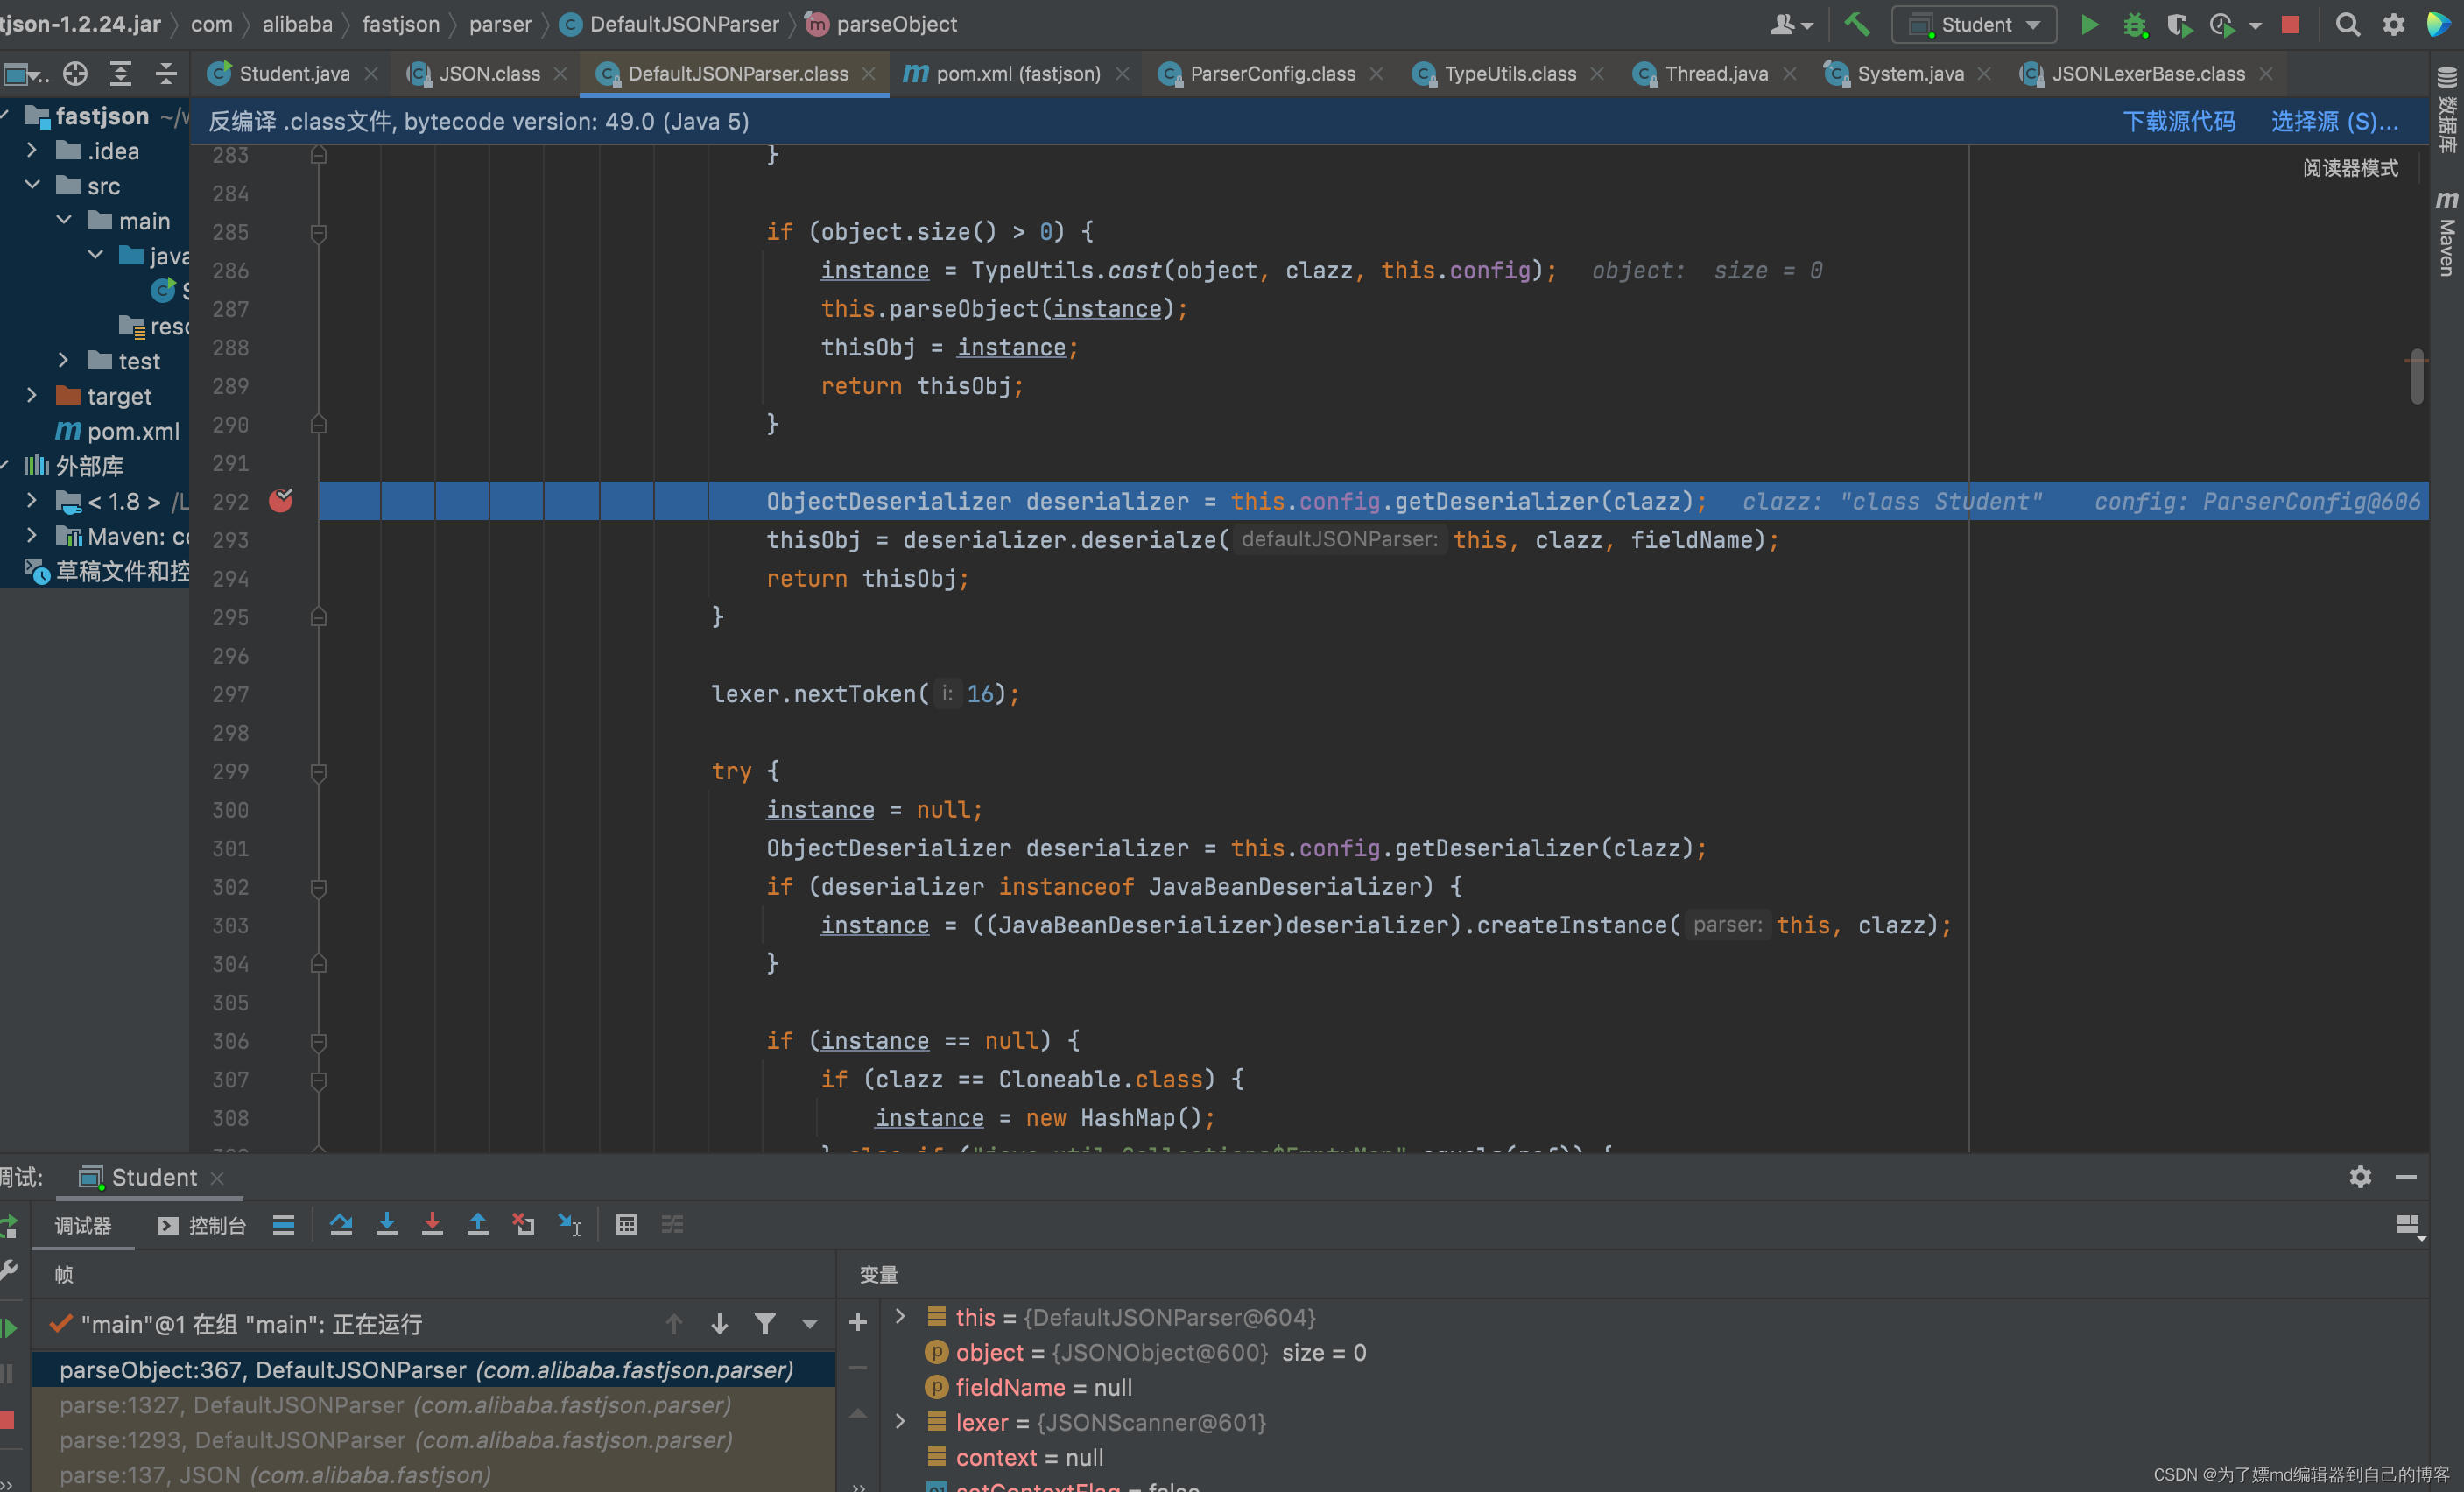Collapse the src folder

tap(32, 185)
